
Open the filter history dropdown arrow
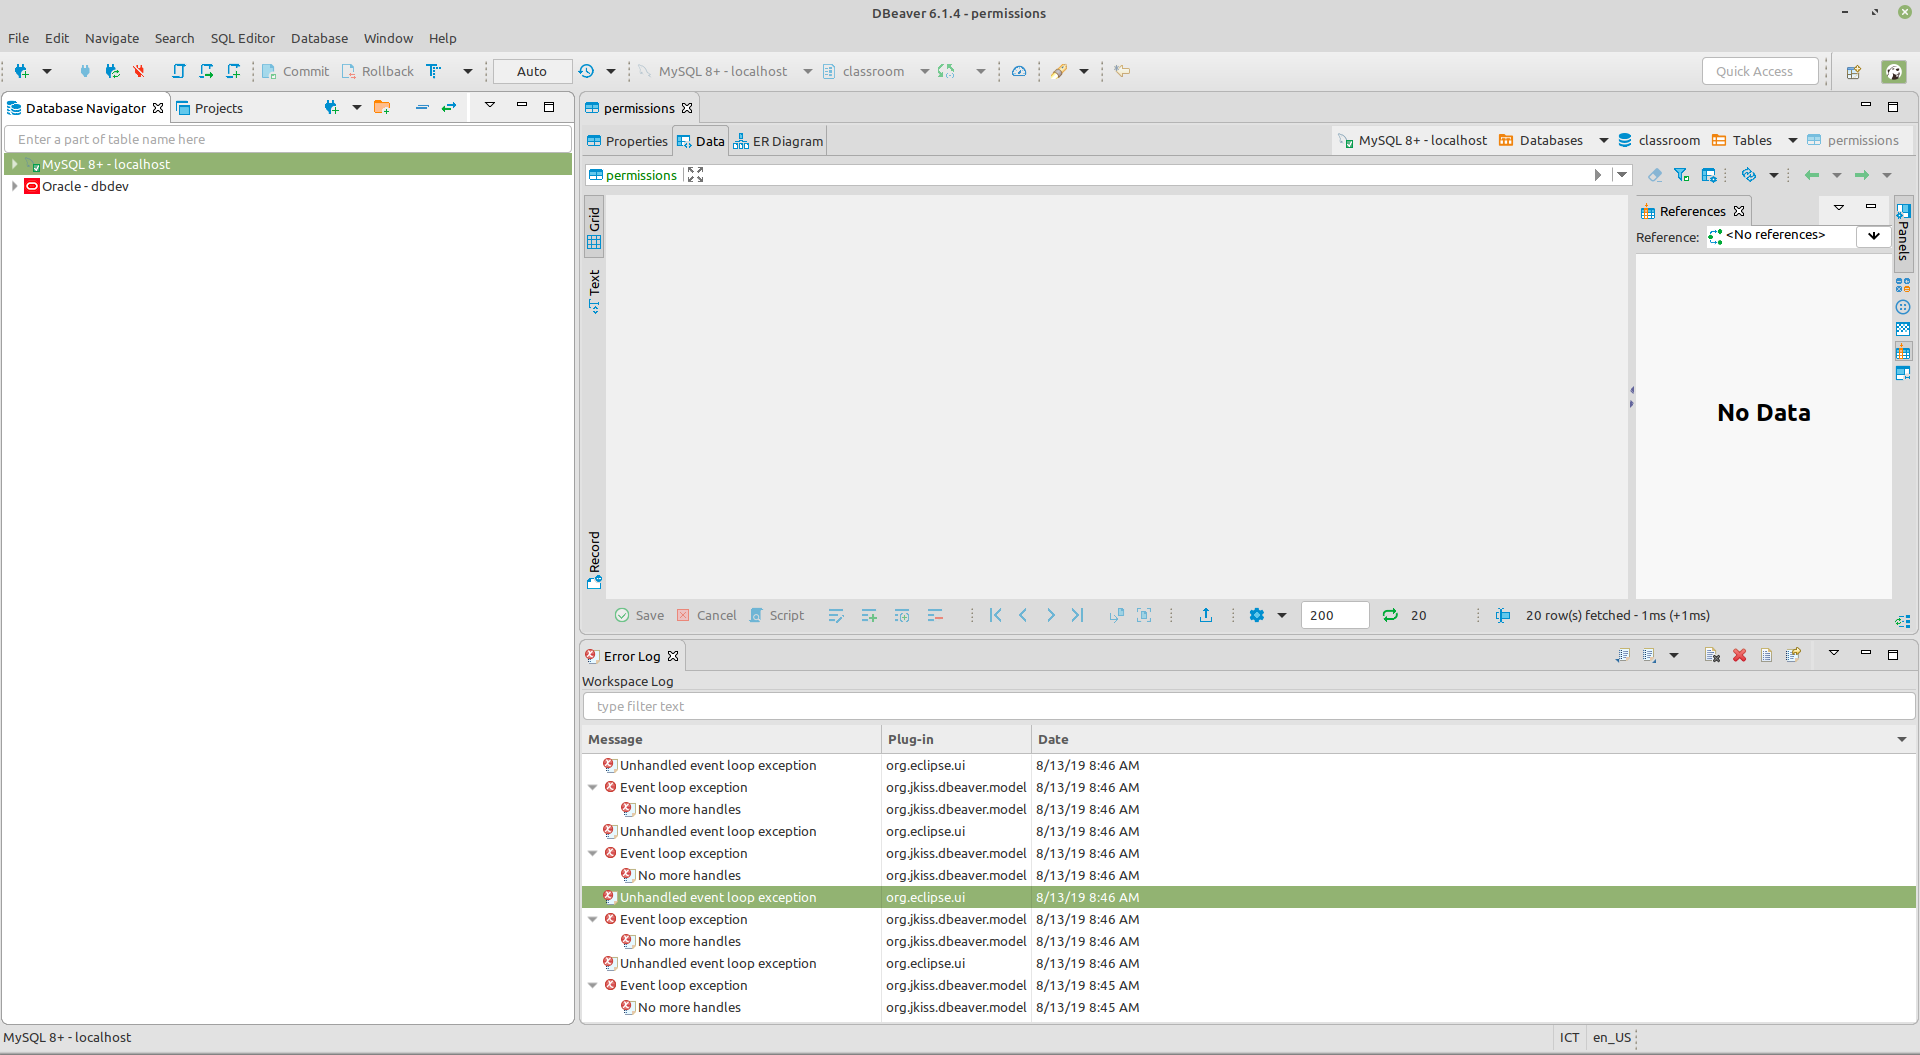(x=1622, y=175)
